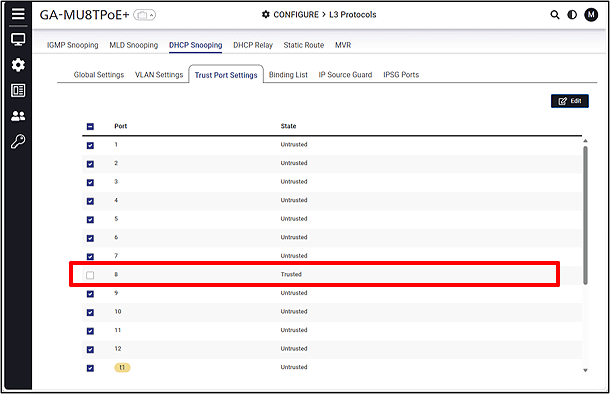Uncheck the t1 port checkbox

point(90,368)
